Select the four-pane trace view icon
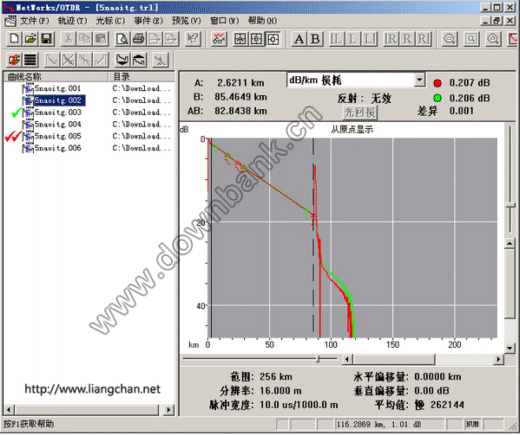 [x=240, y=39]
